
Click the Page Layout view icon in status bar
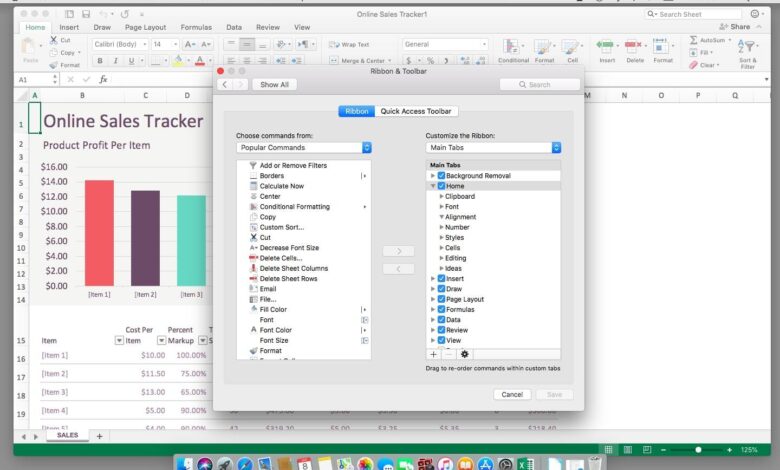click(x=628, y=450)
